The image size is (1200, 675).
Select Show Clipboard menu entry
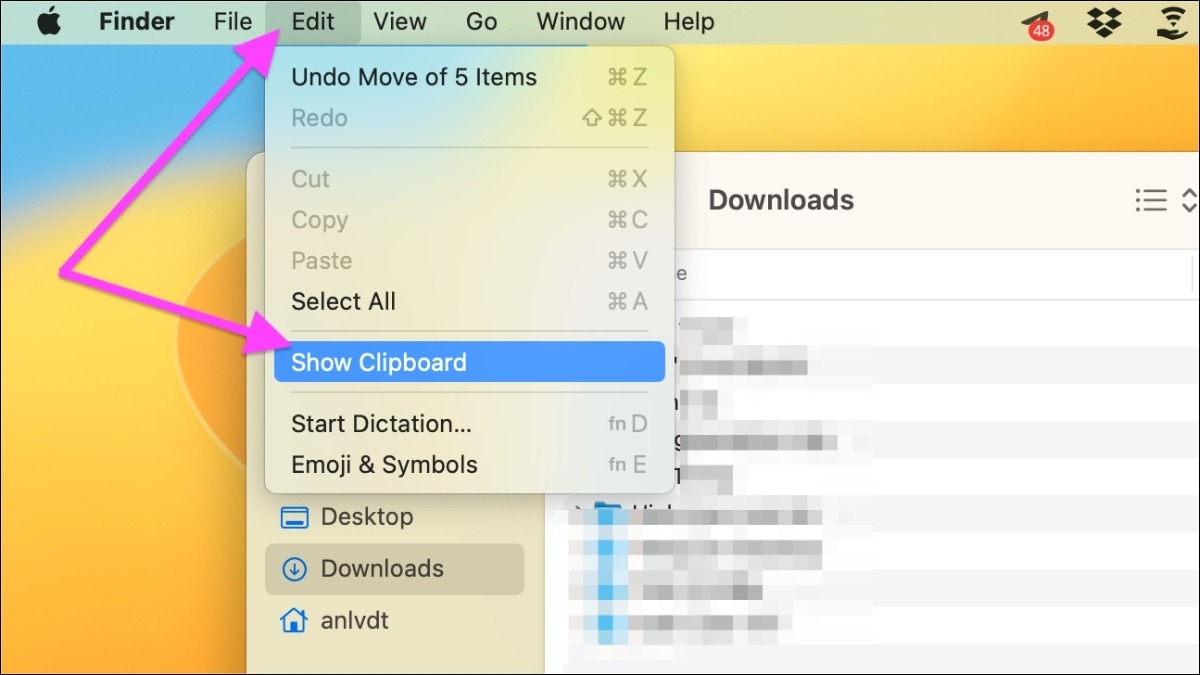[469, 362]
